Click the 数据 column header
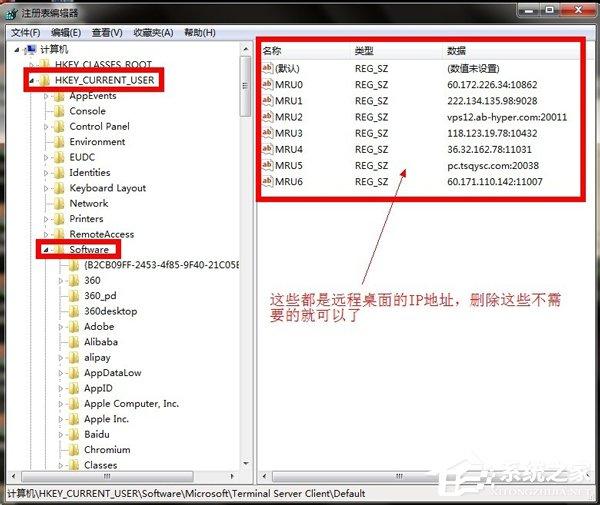This screenshot has height=505, width=600. pyautogui.click(x=458, y=50)
